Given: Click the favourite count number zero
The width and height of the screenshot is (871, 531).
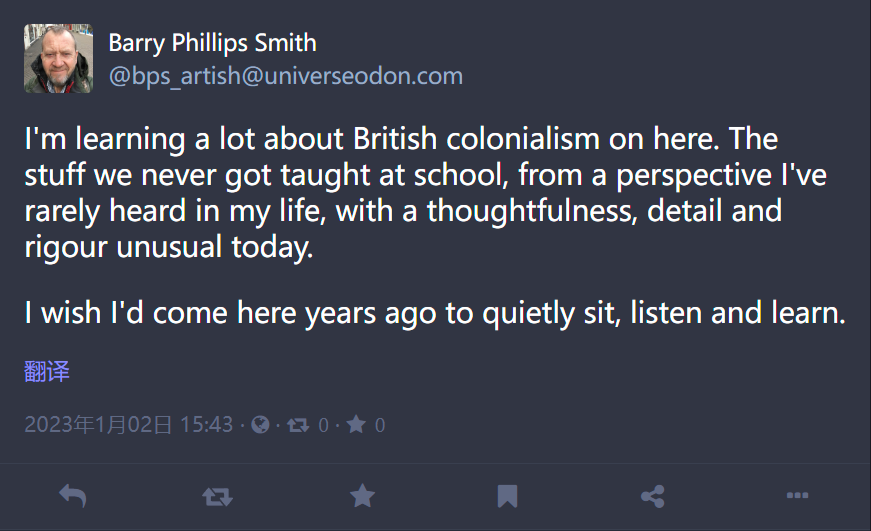Looking at the screenshot, I should (x=380, y=425).
